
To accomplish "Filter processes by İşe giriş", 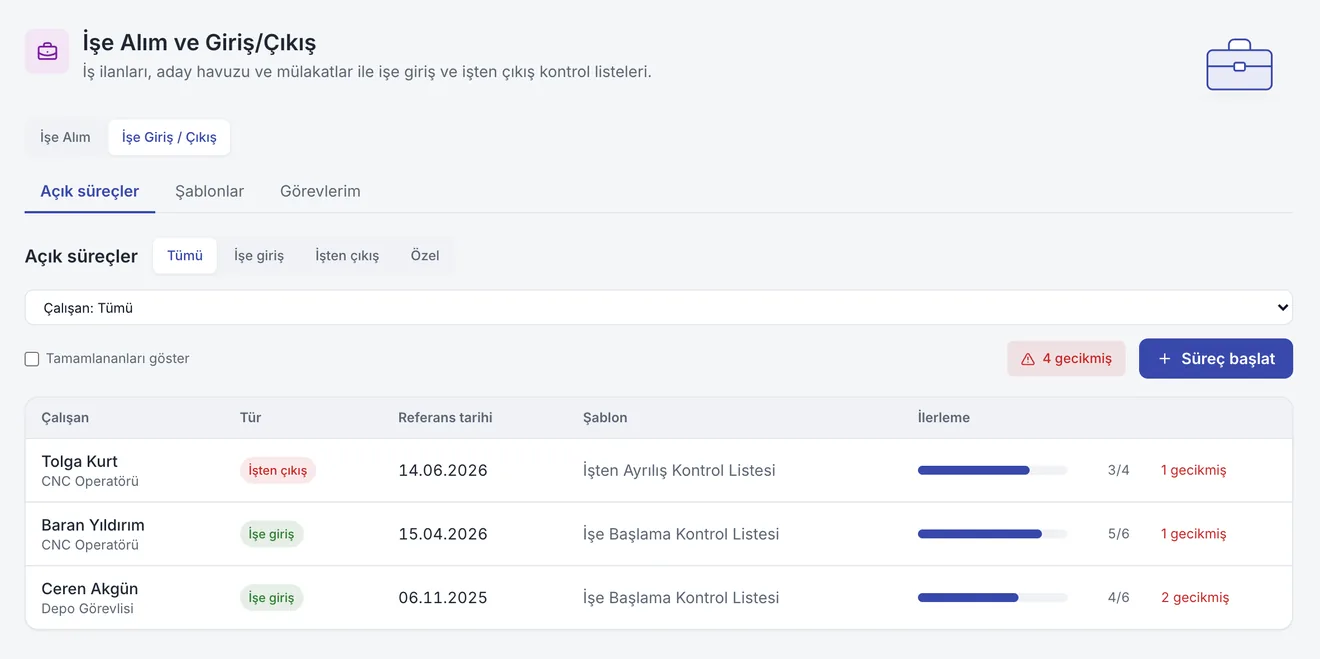I will [x=259, y=256].
